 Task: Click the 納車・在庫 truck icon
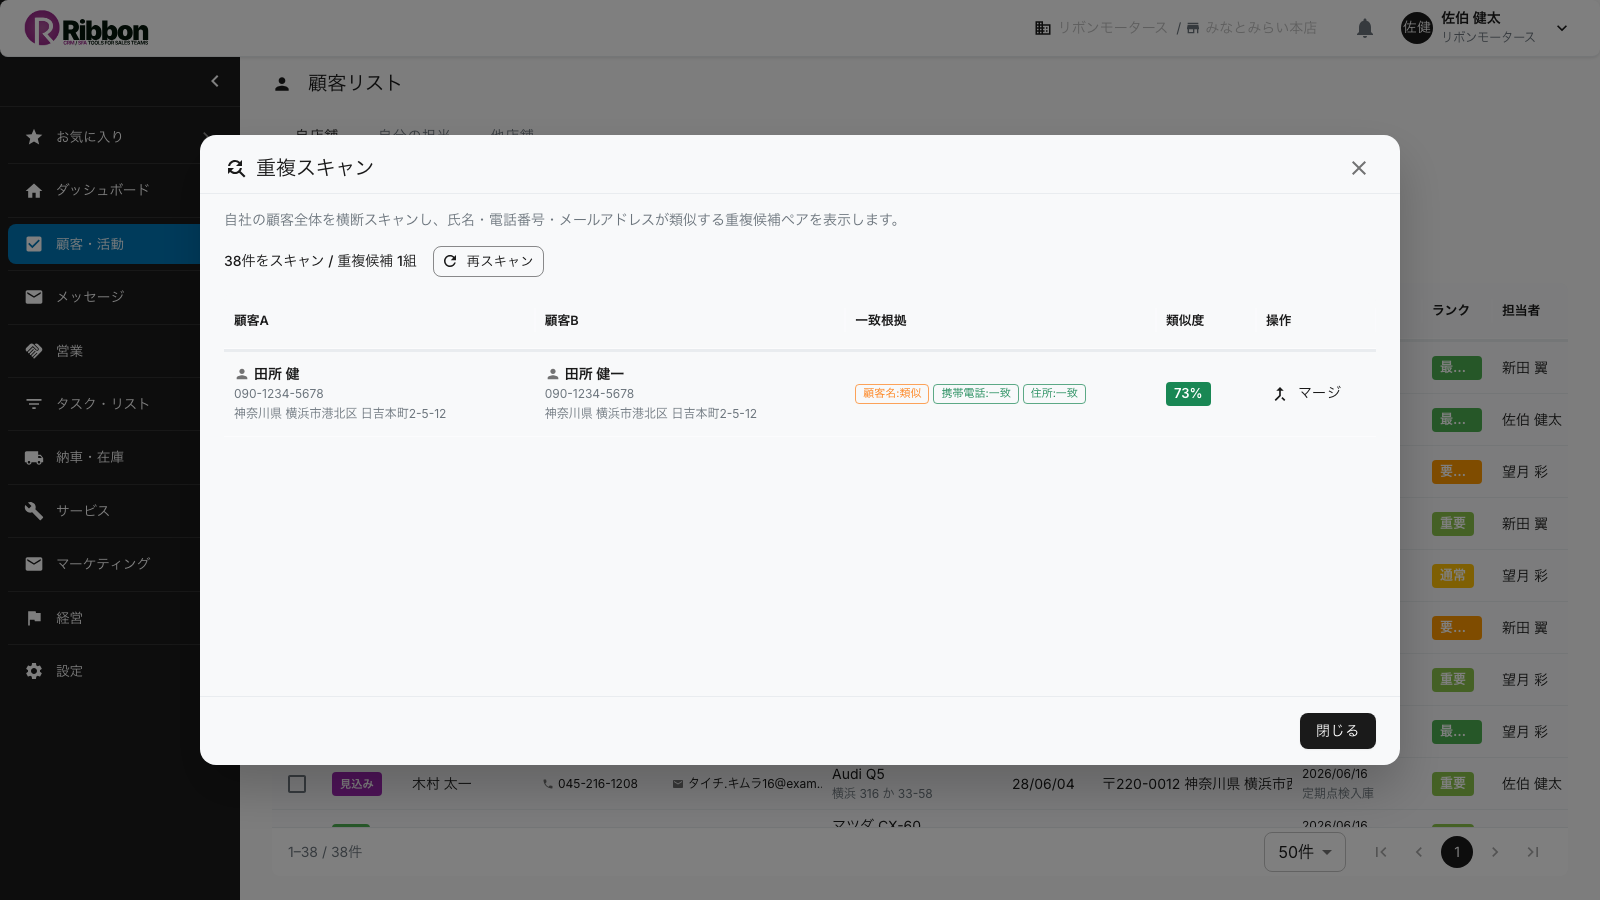34,457
